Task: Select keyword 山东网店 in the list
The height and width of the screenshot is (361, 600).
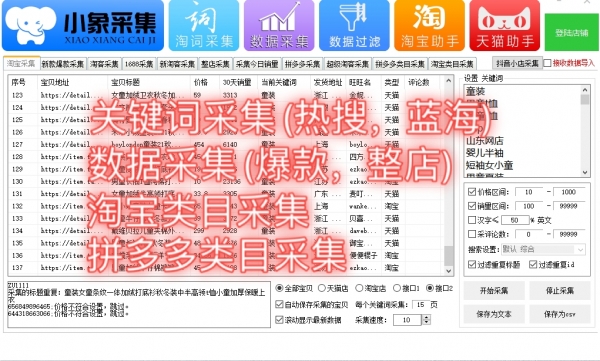Action: [485, 141]
